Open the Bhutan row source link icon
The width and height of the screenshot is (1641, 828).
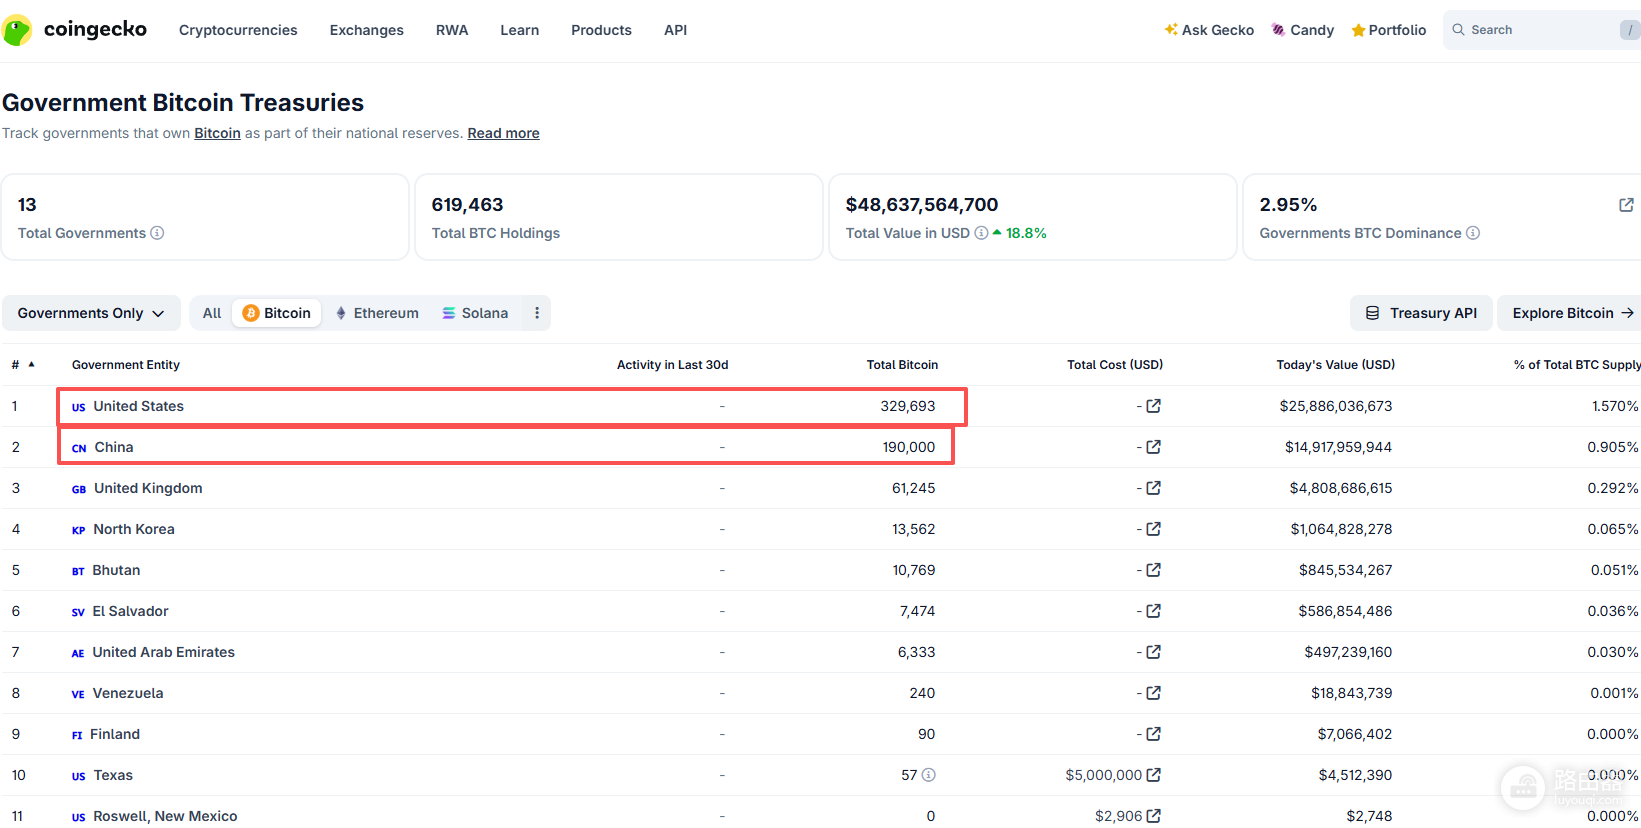point(1153,570)
